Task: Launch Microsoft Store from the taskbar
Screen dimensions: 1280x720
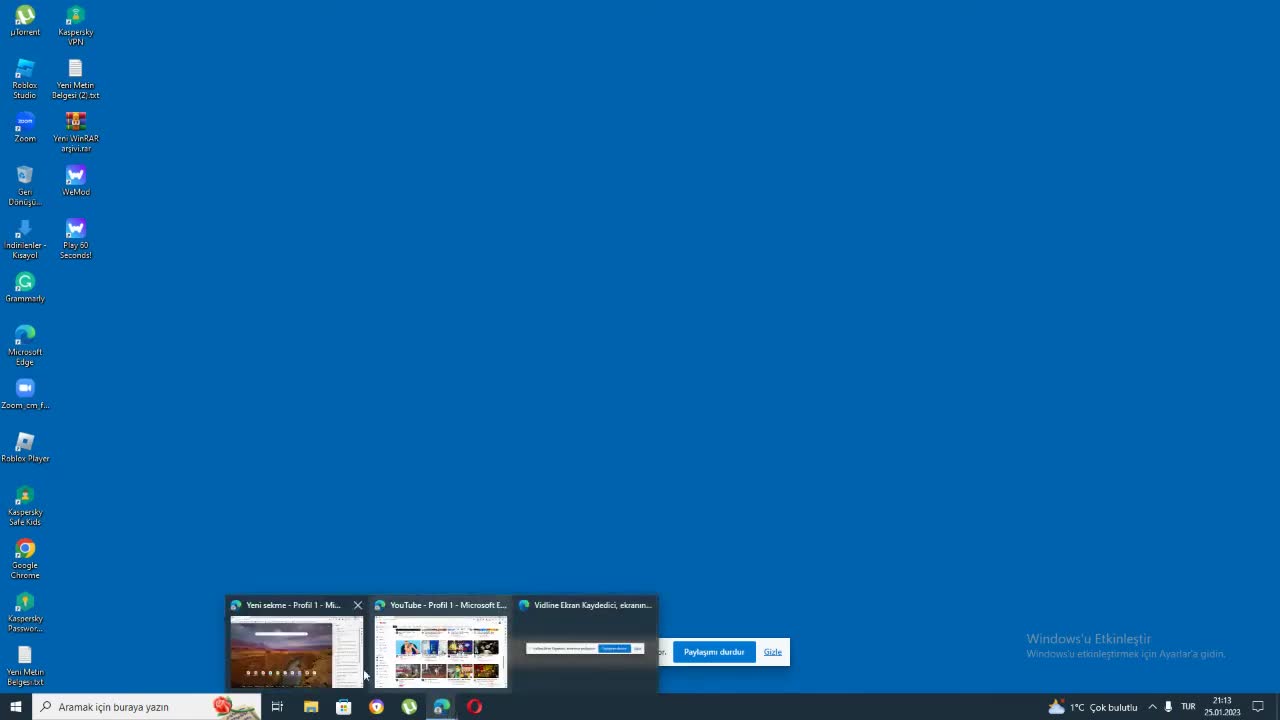Action: [x=343, y=707]
